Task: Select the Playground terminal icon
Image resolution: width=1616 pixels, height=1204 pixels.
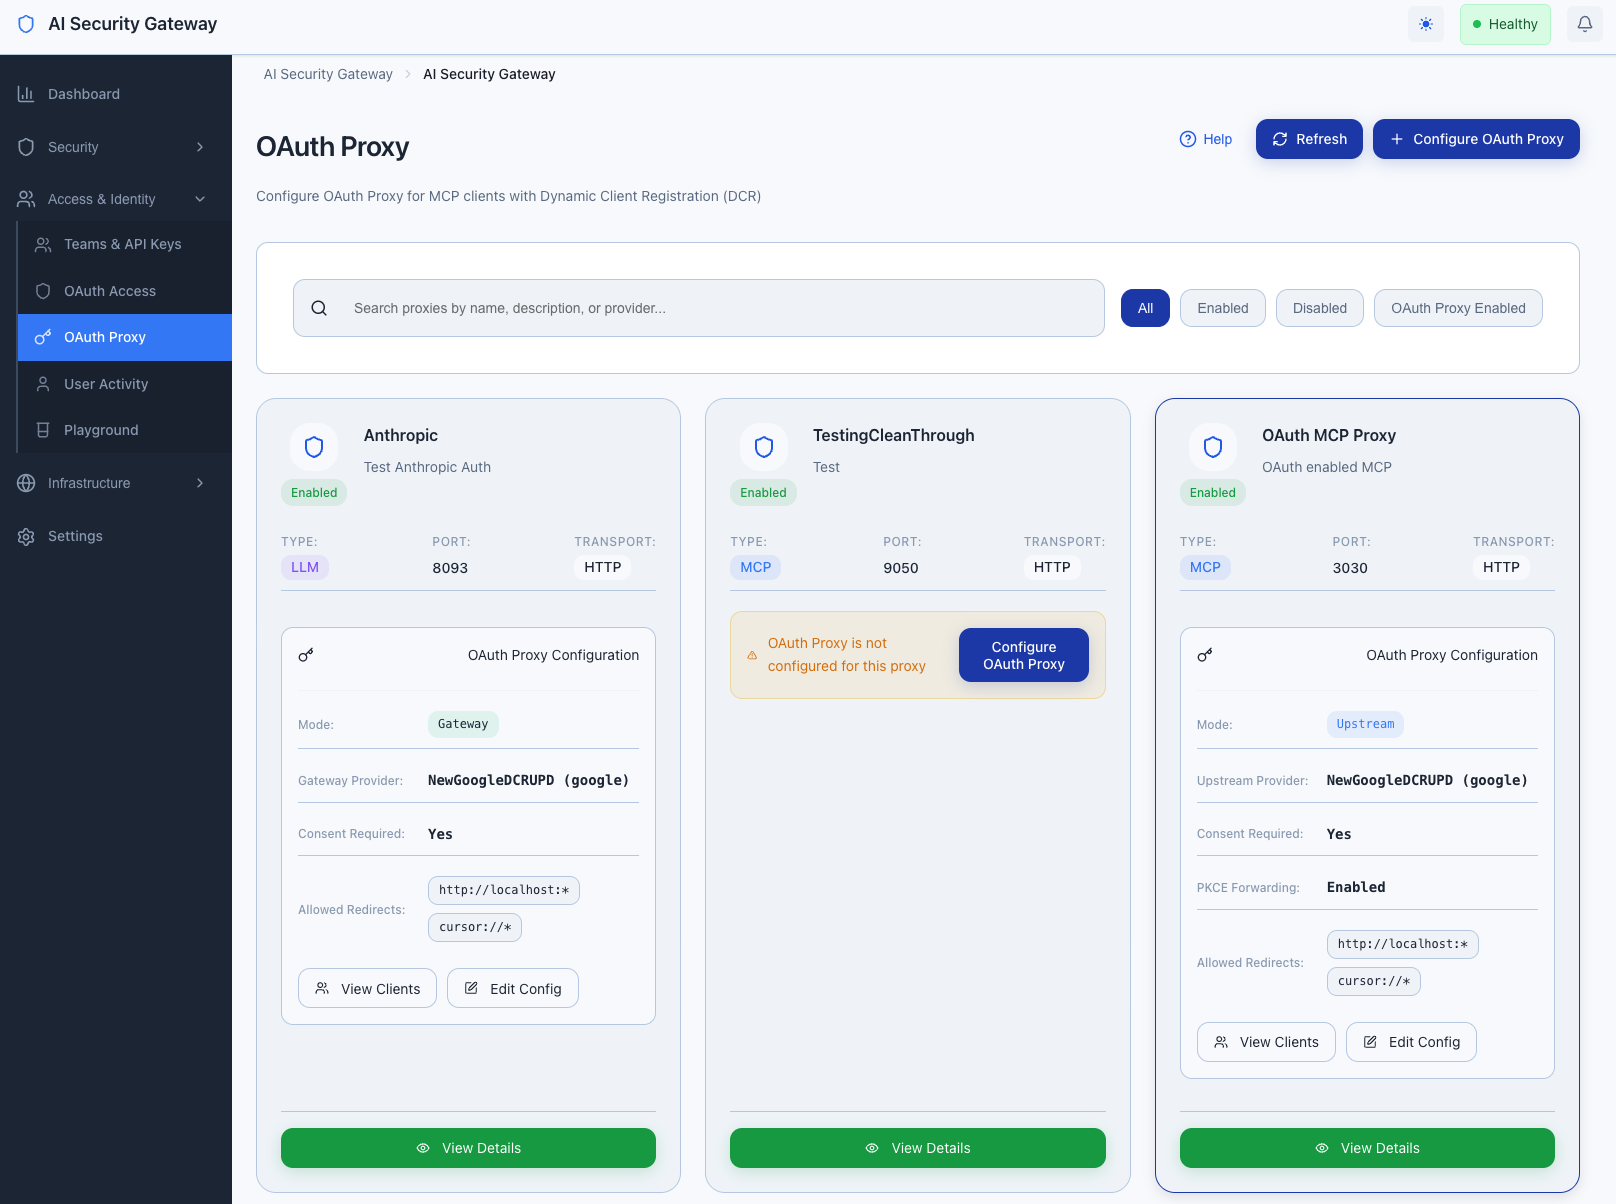Action: pos(42,429)
